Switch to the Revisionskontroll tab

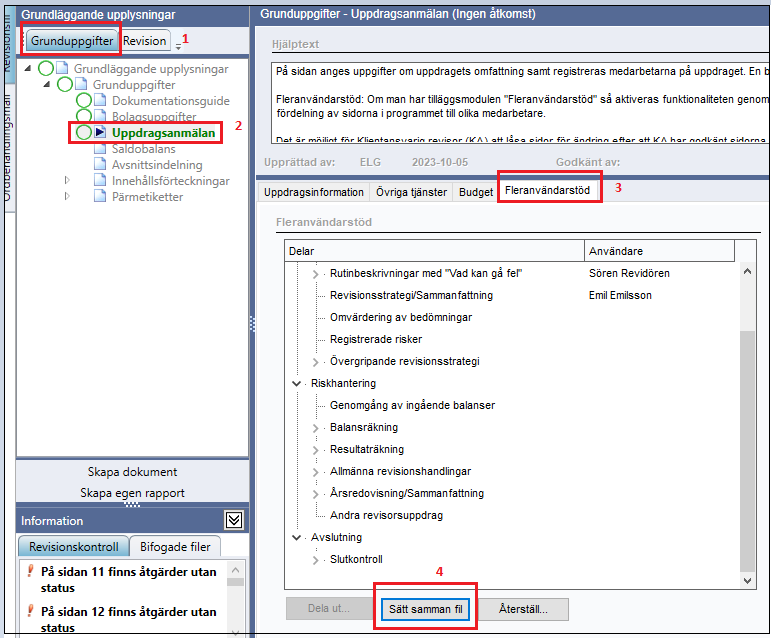(74, 547)
